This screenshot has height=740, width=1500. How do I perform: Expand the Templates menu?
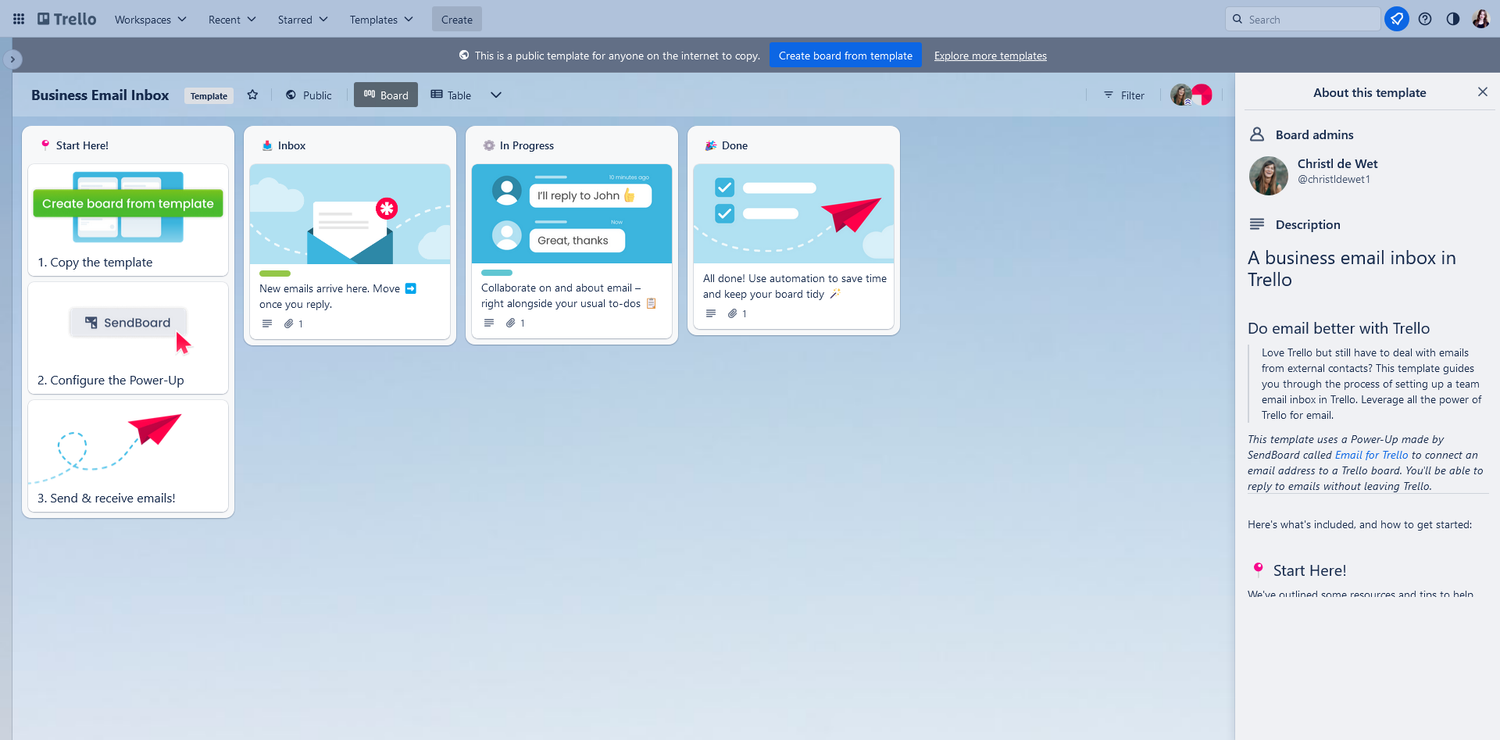(x=380, y=18)
